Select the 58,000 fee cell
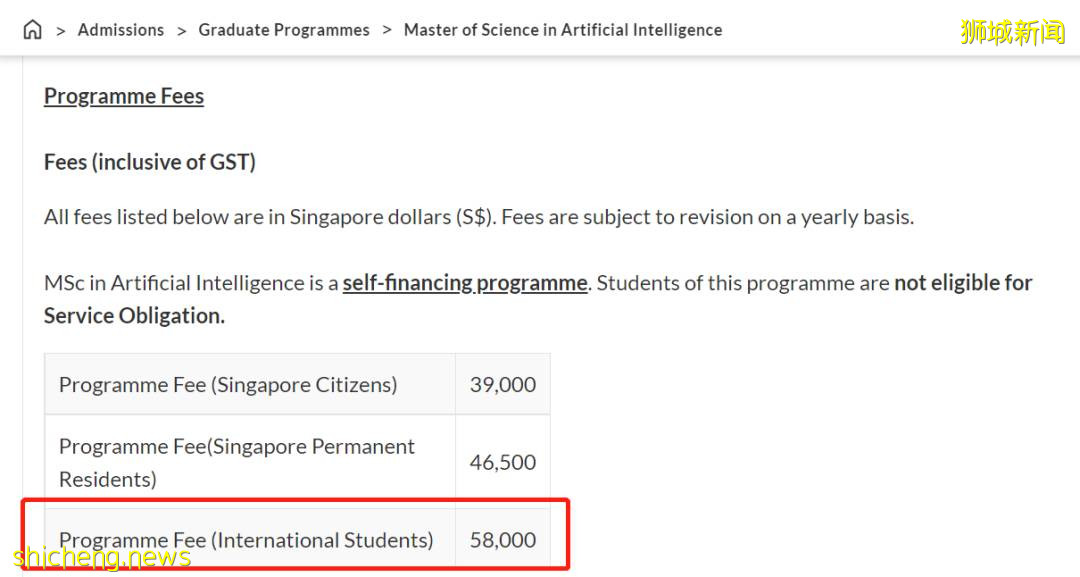The image size is (1080, 577). pyautogui.click(x=503, y=539)
